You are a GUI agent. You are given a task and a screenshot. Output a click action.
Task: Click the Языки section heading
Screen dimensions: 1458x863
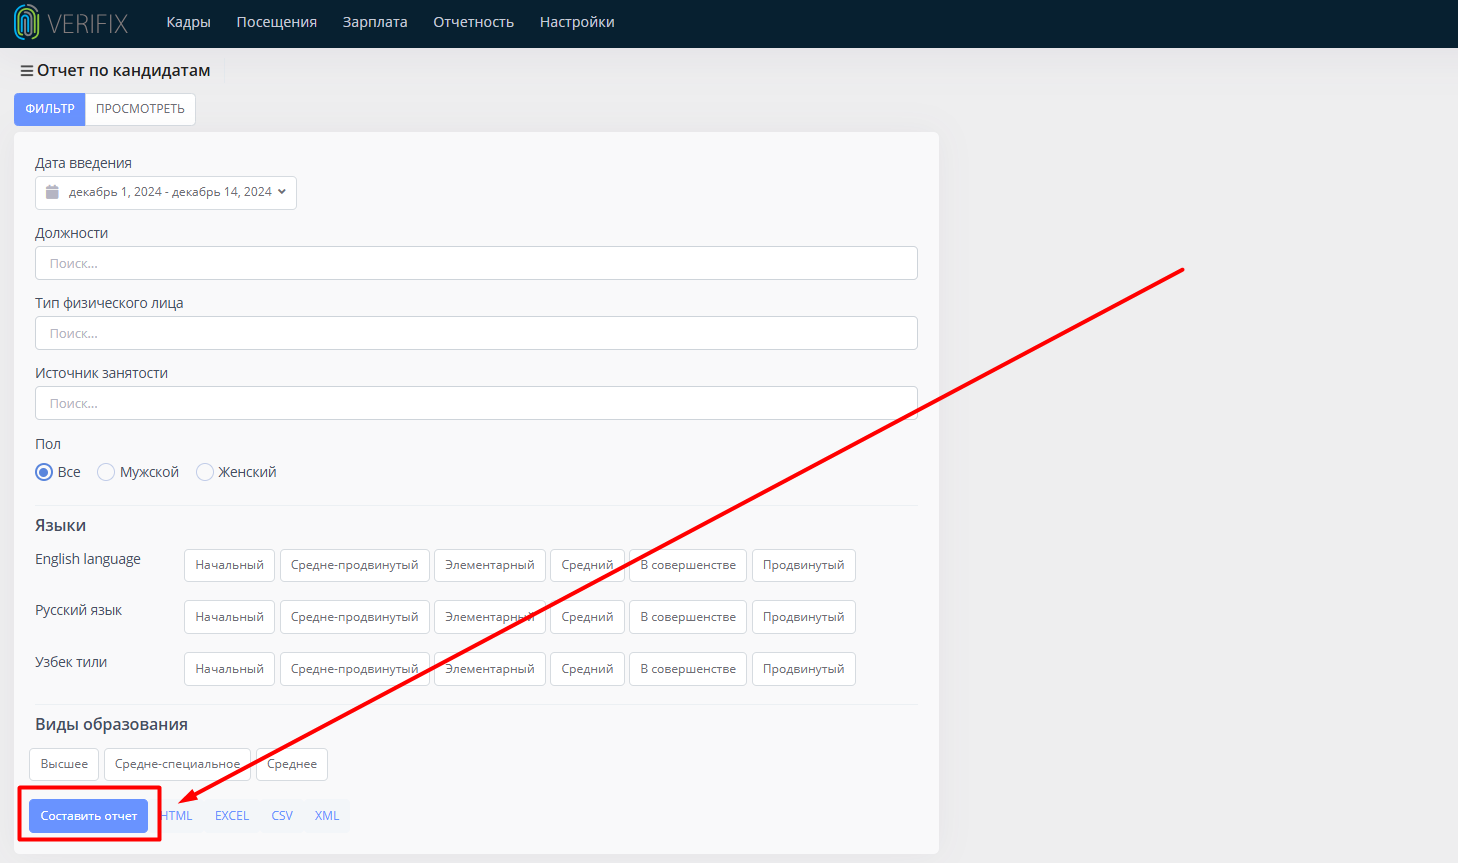(60, 526)
